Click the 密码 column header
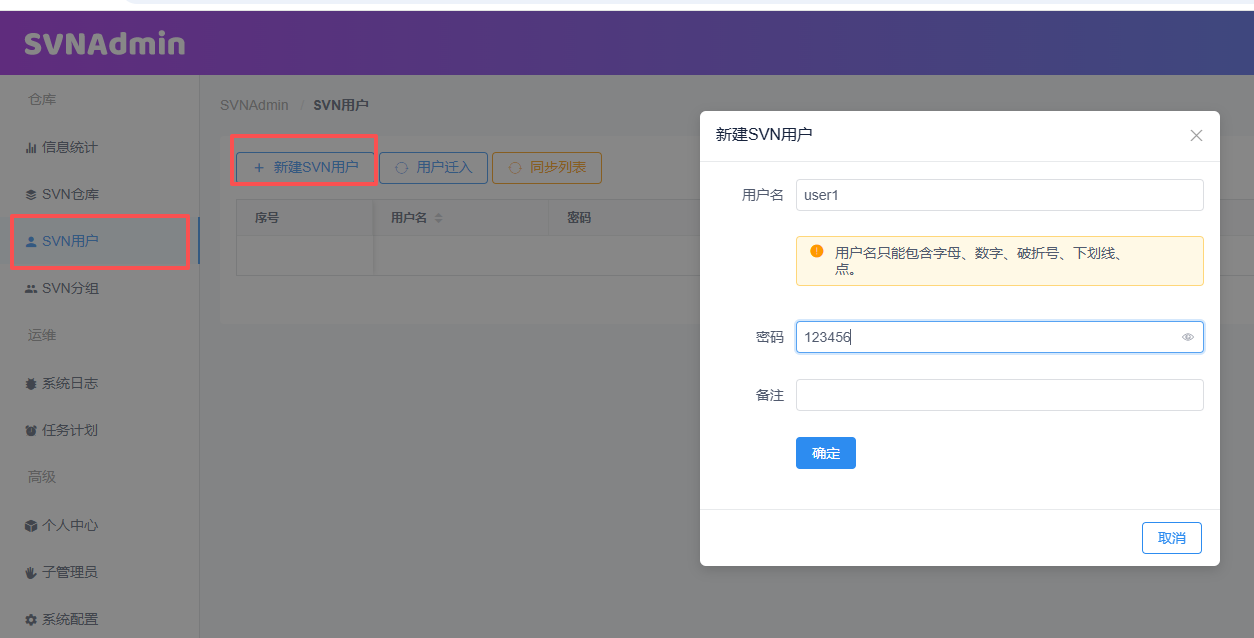The width and height of the screenshot is (1254, 638). pyautogui.click(x=579, y=217)
